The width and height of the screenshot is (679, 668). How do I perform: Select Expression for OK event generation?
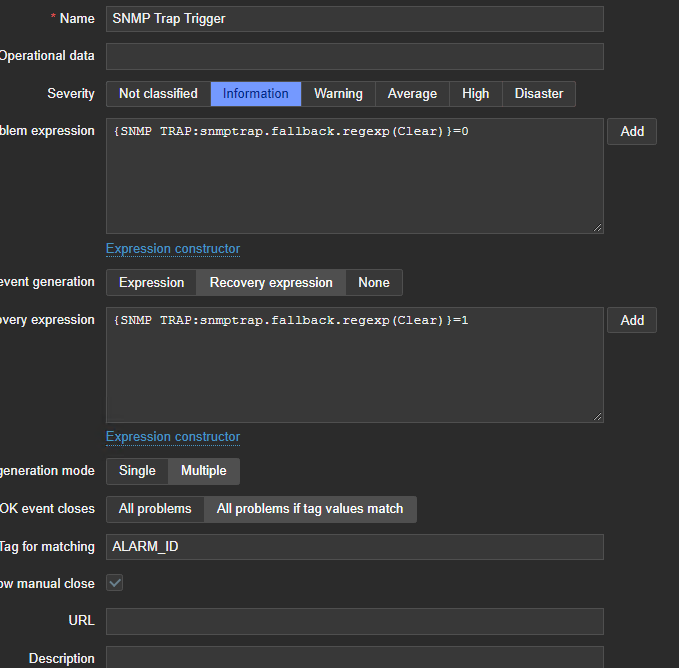(151, 283)
